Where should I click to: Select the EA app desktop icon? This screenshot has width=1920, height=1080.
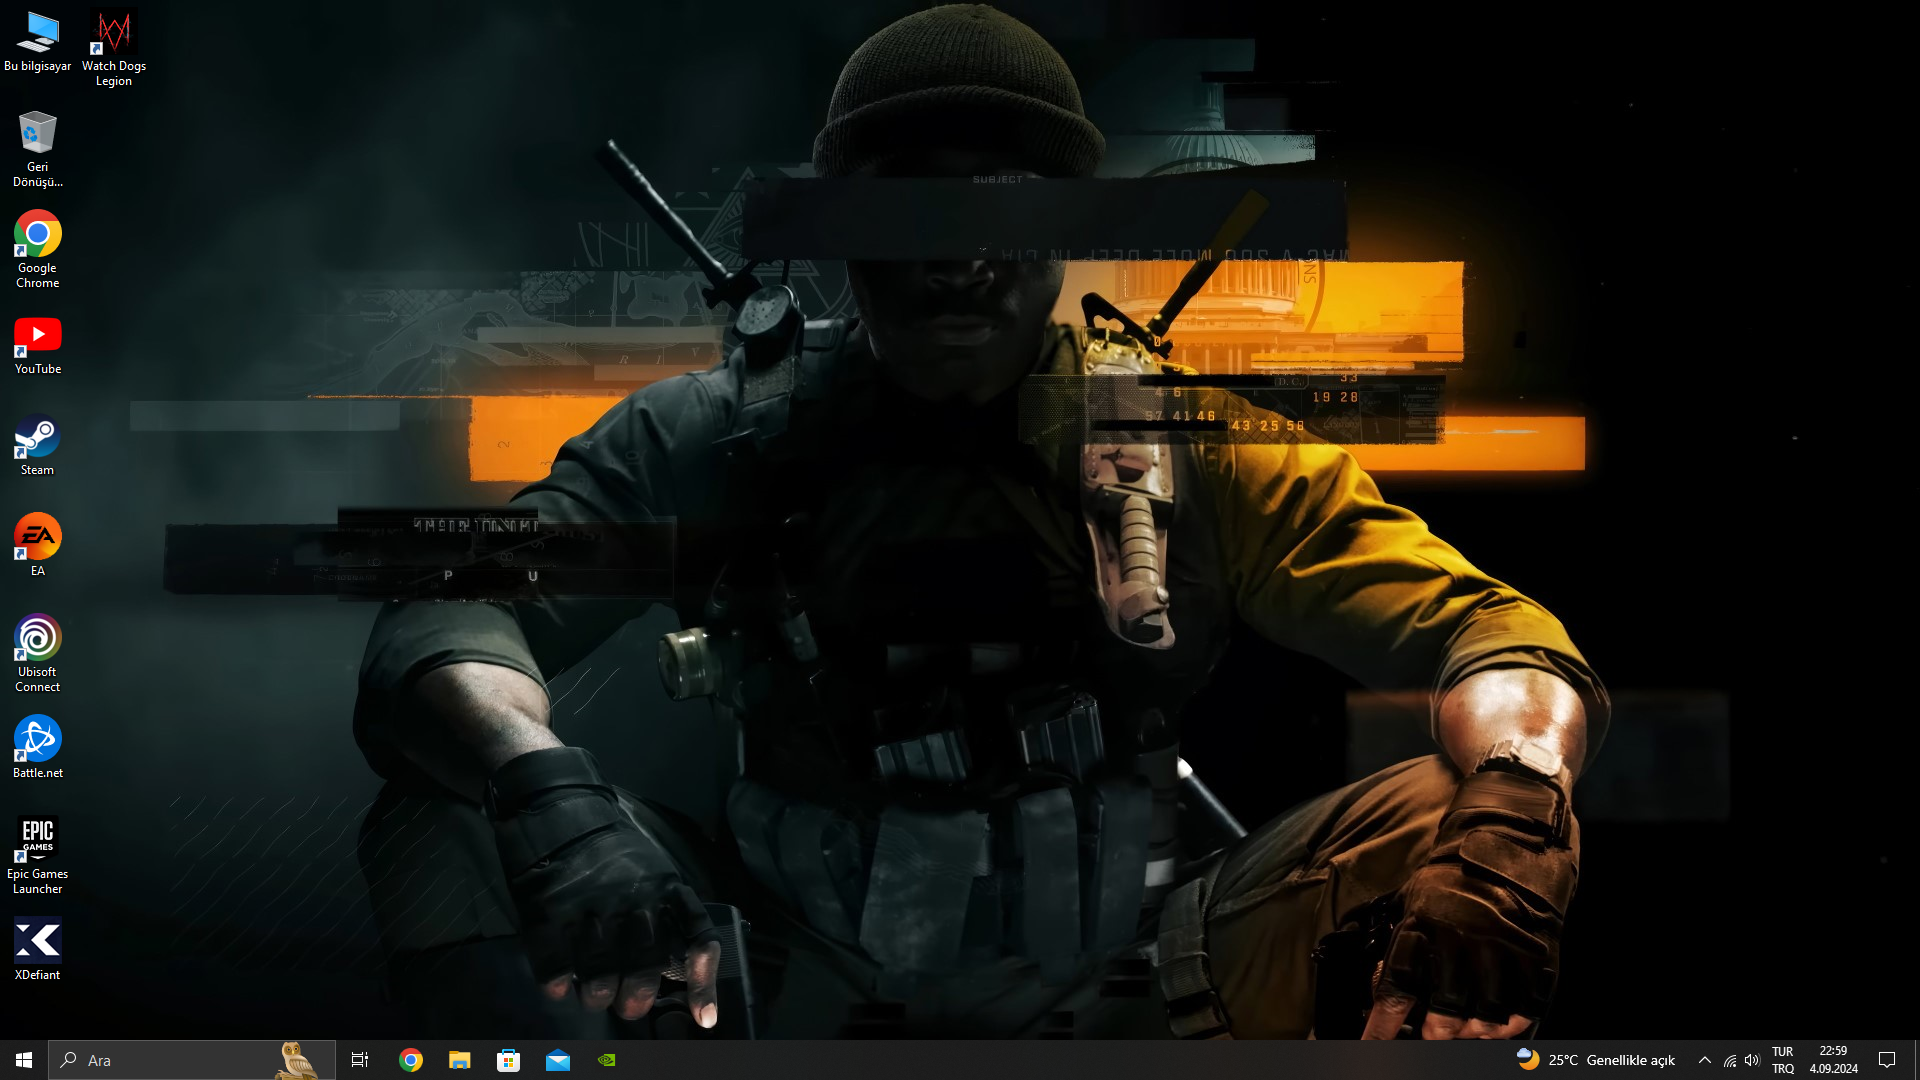[38, 539]
